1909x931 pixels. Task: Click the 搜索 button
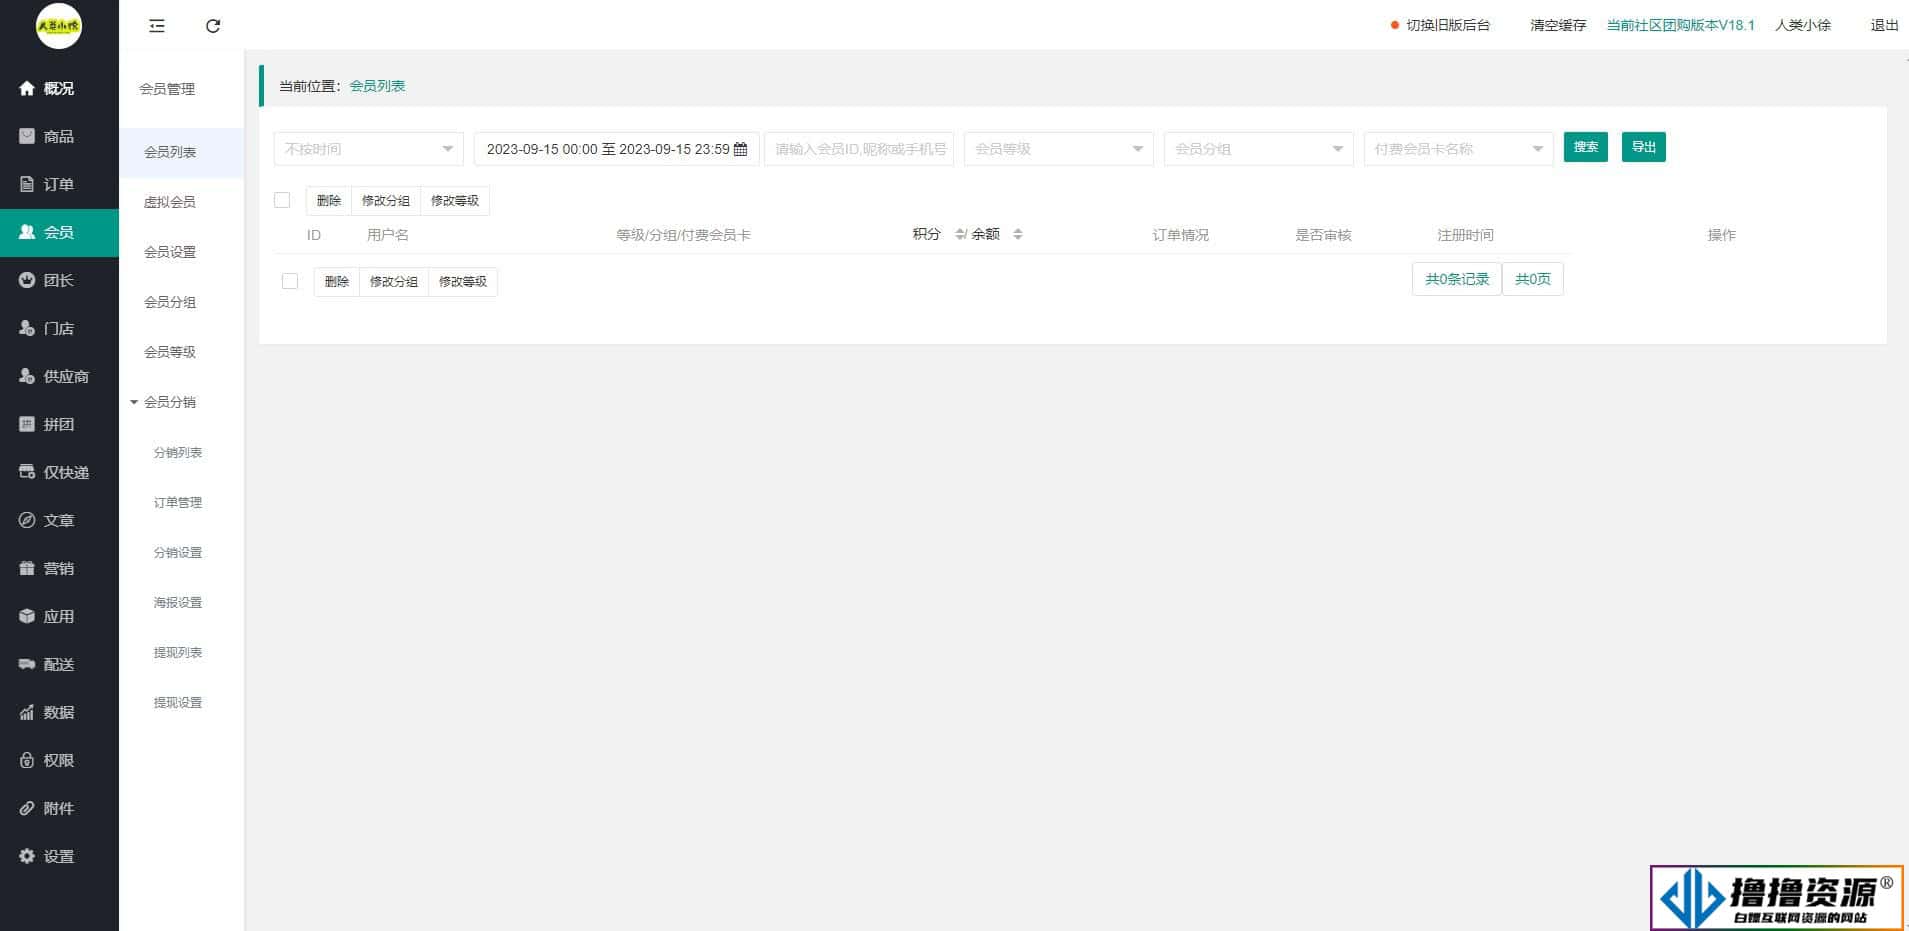1586,147
